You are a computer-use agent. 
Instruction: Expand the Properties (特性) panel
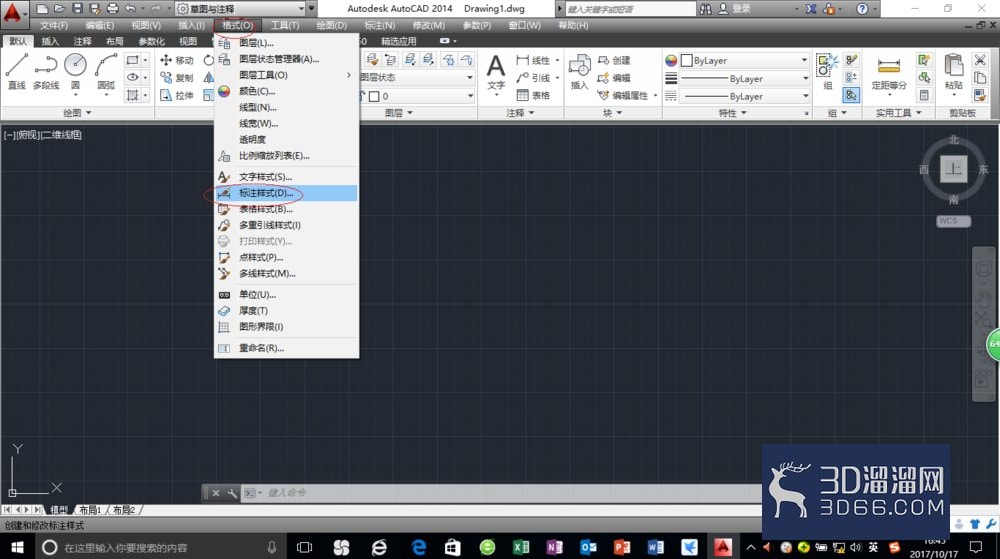[x=732, y=113]
